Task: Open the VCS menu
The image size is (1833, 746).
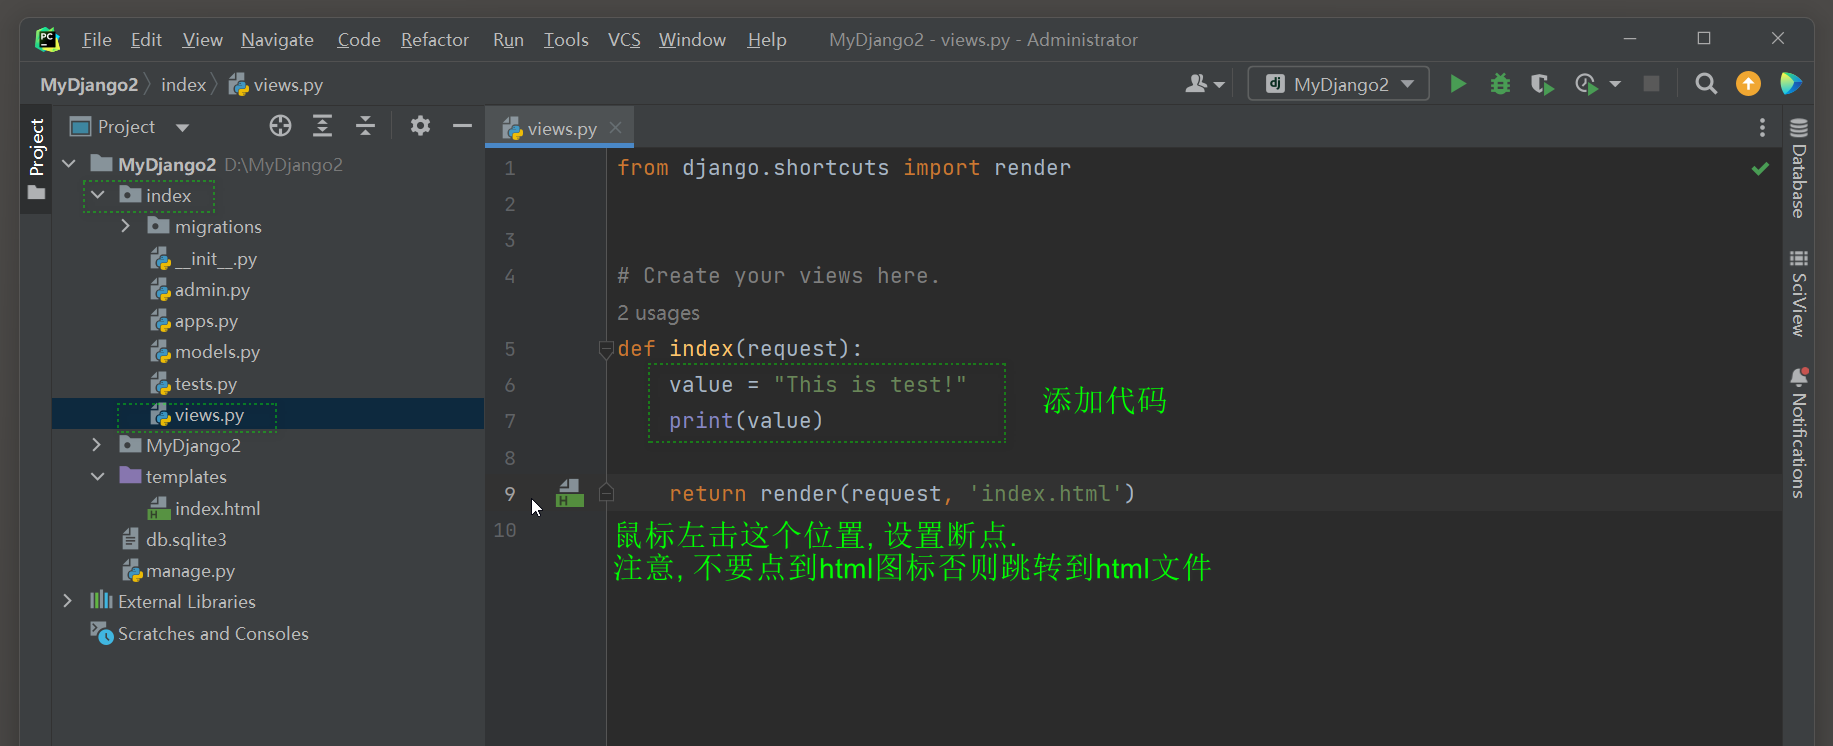Action: pyautogui.click(x=624, y=40)
